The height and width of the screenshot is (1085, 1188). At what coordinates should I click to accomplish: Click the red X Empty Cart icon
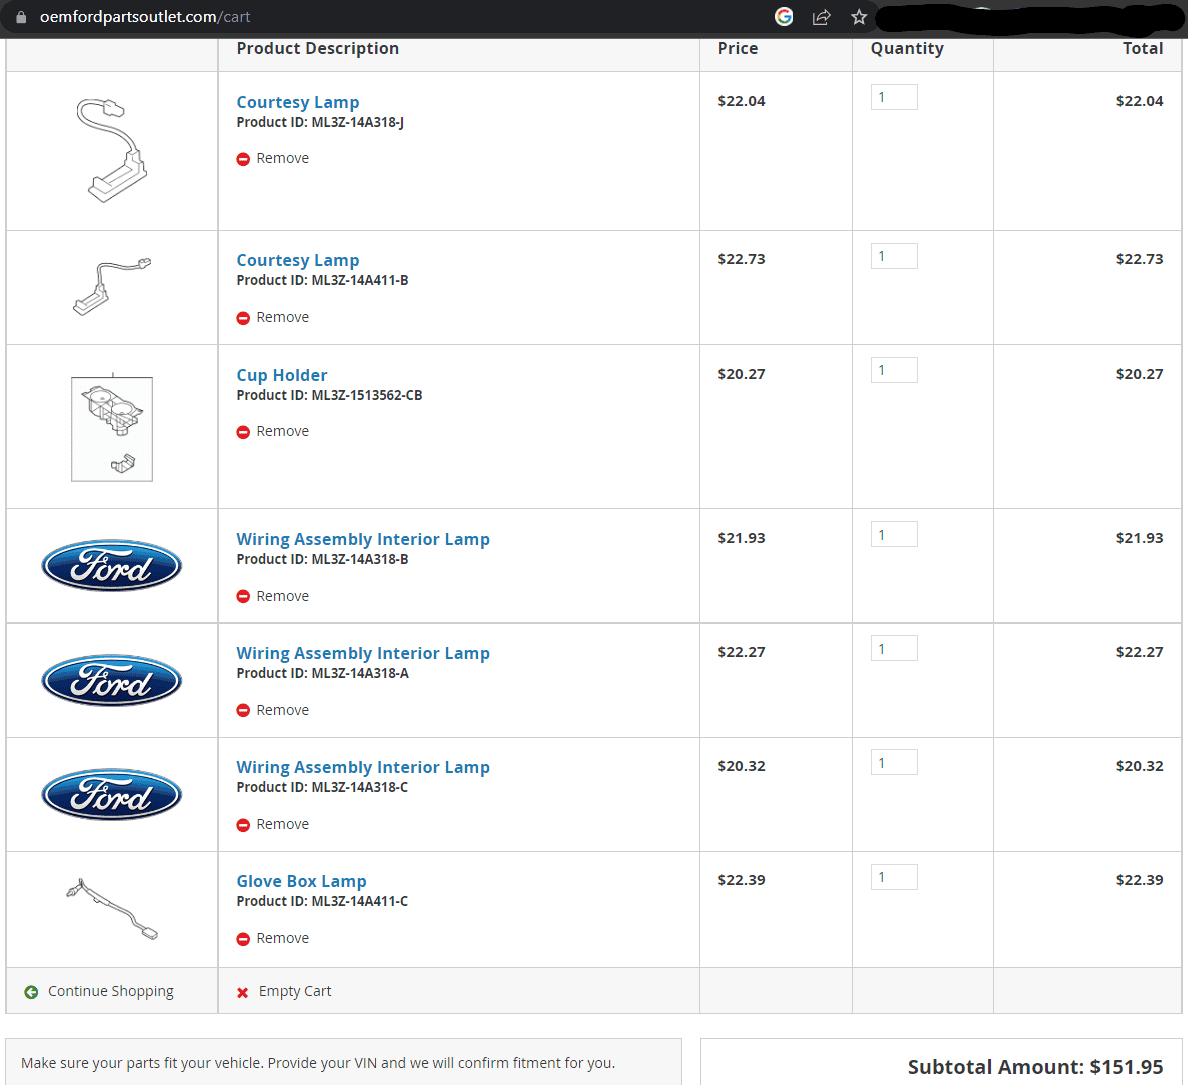[242, 992]
